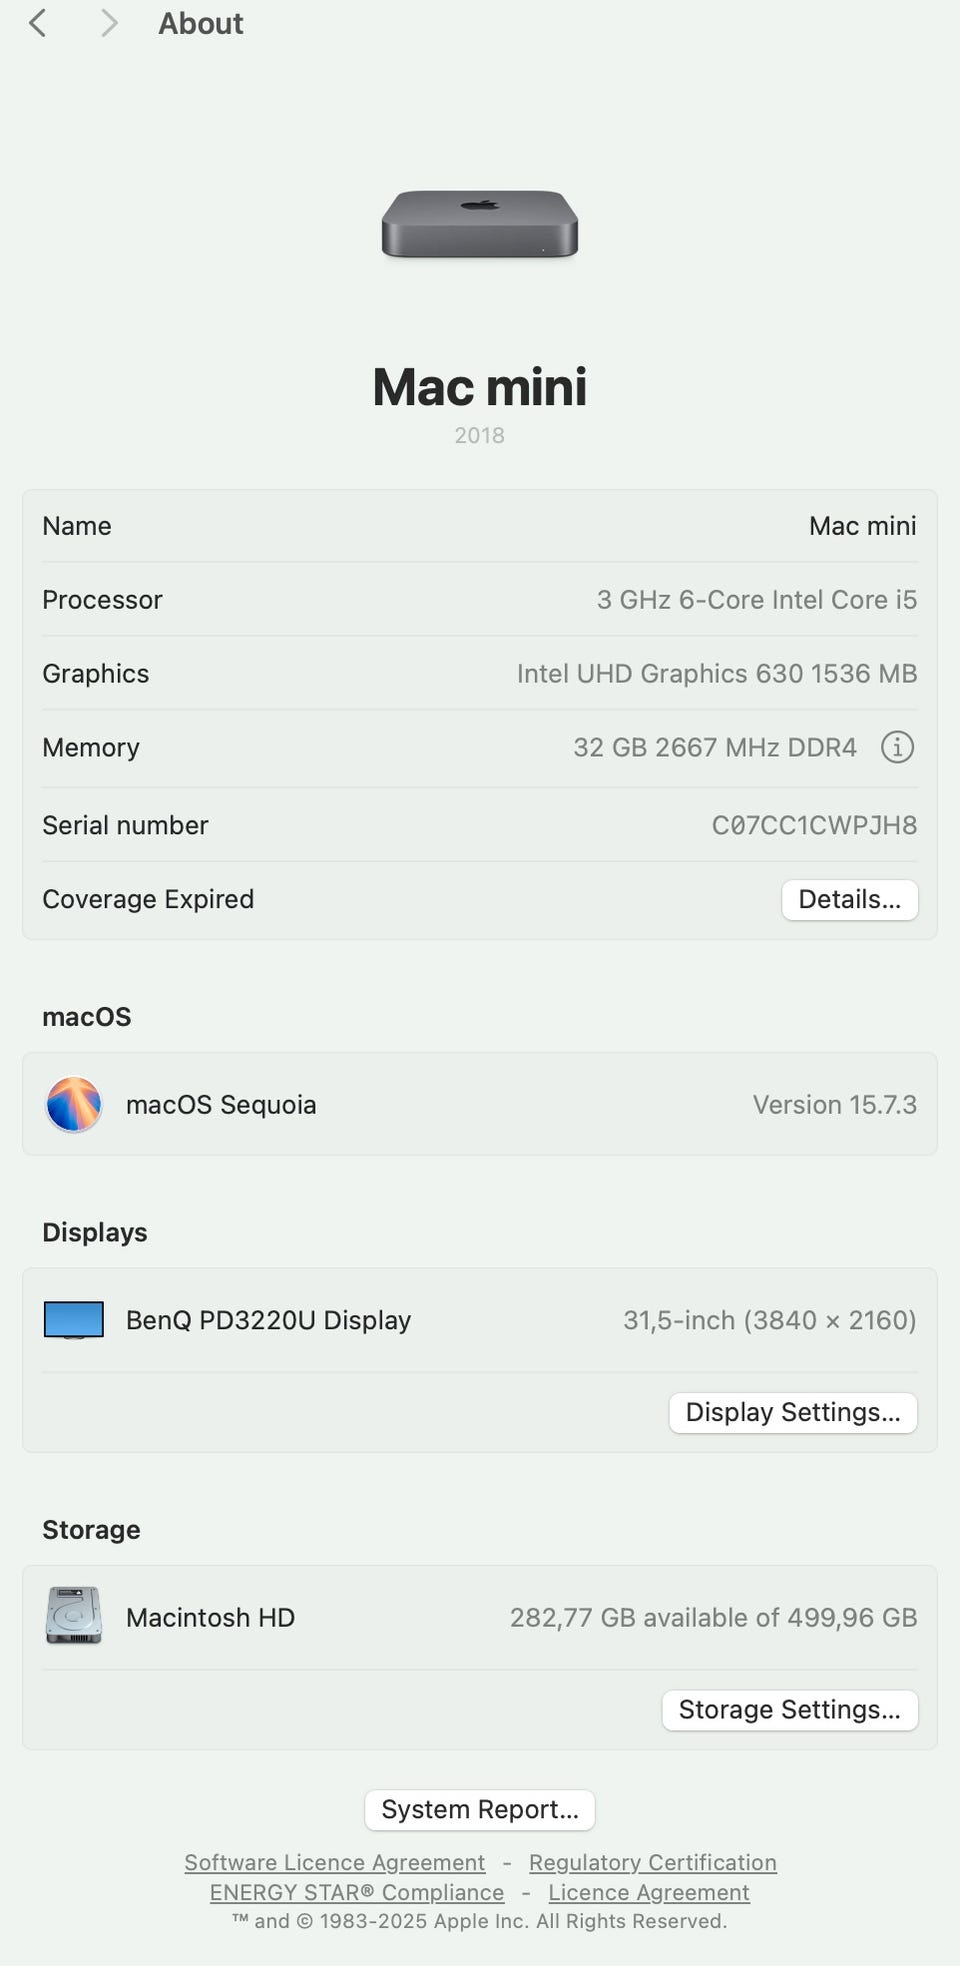
Task: Click the forward navigation arrow
Action: pos(109,23)
